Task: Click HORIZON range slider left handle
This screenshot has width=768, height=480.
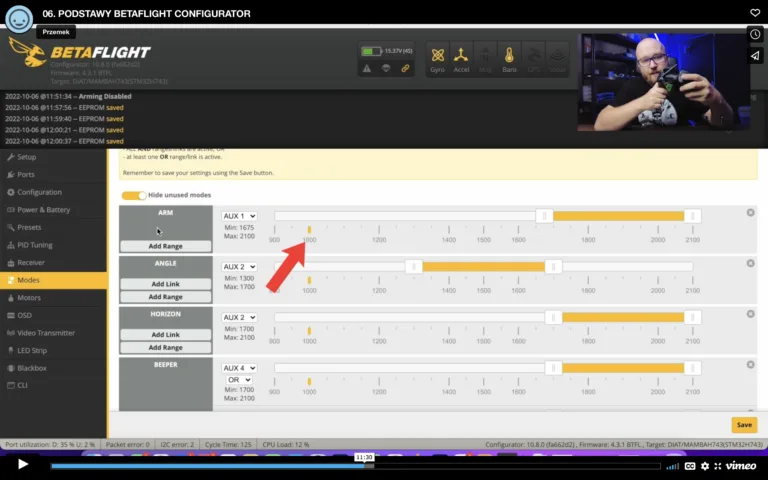Action: pos(553,317)
